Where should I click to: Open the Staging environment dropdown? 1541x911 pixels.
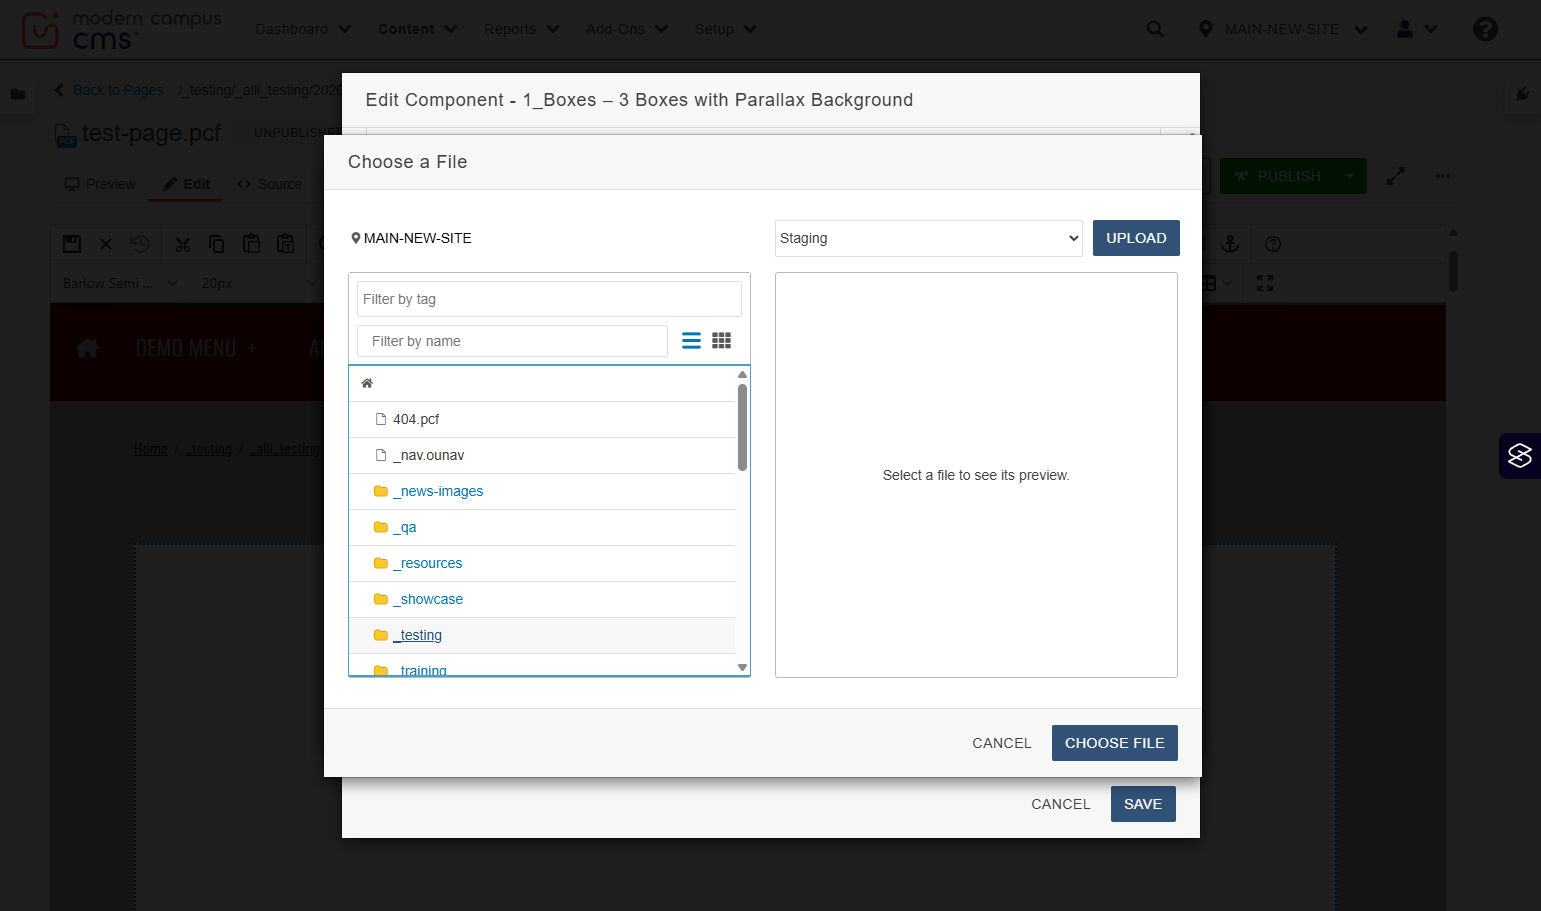929,238
